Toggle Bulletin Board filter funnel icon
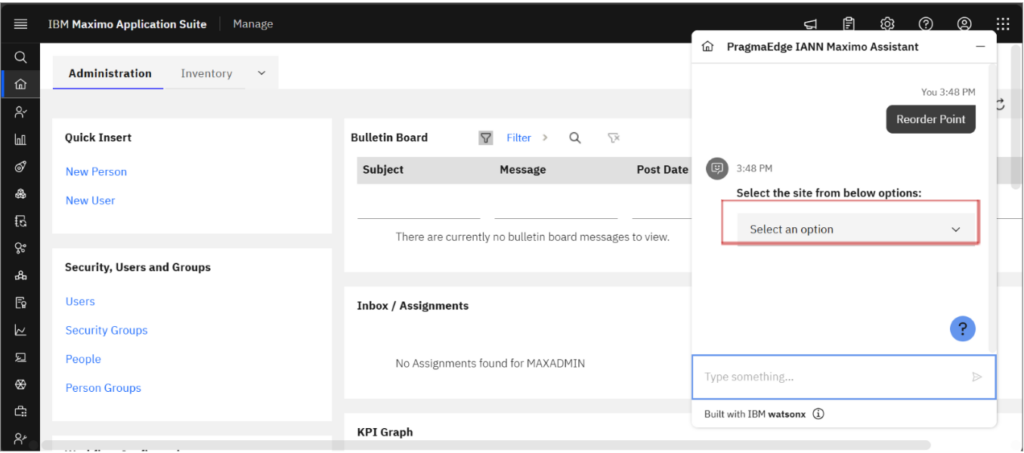The height and width of the screenshot is (453, 1024). (485, 138)
